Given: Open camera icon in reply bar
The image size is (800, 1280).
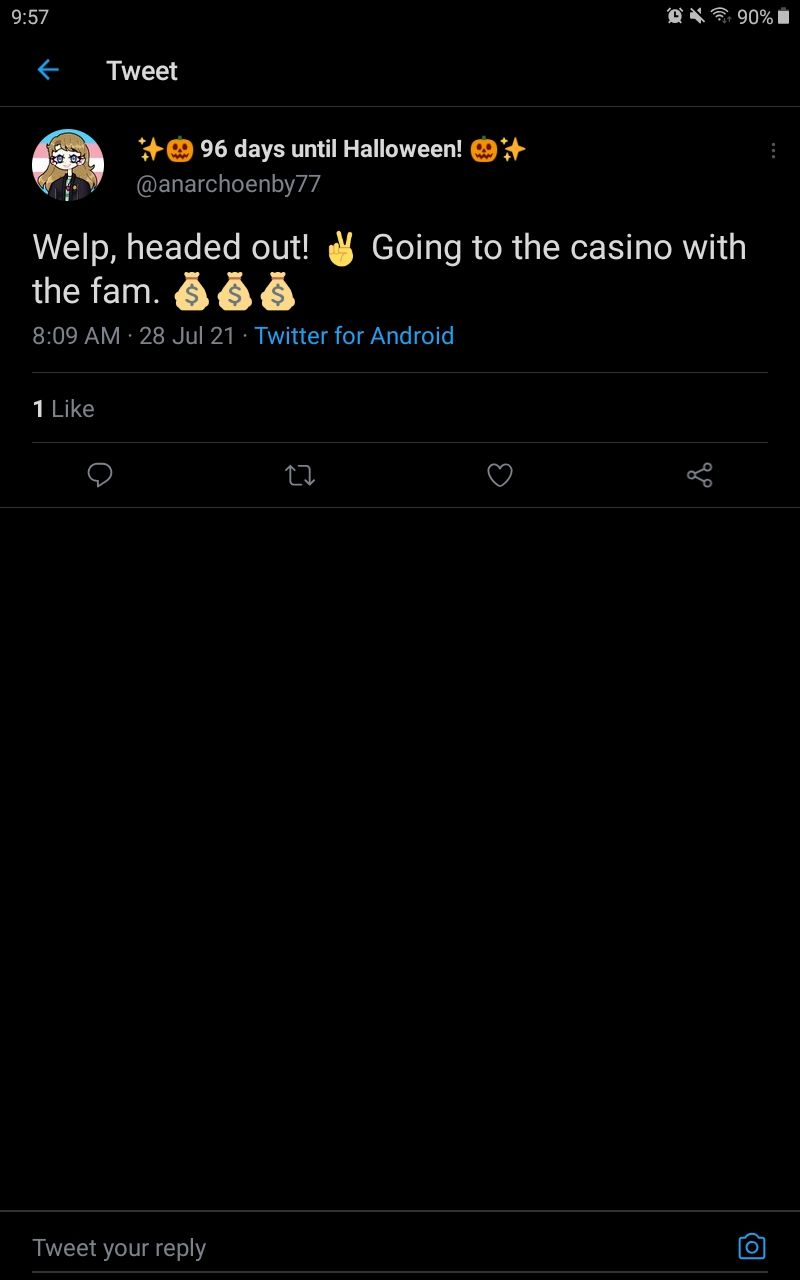Looking at the screenshot, I should pos(752,1246).
